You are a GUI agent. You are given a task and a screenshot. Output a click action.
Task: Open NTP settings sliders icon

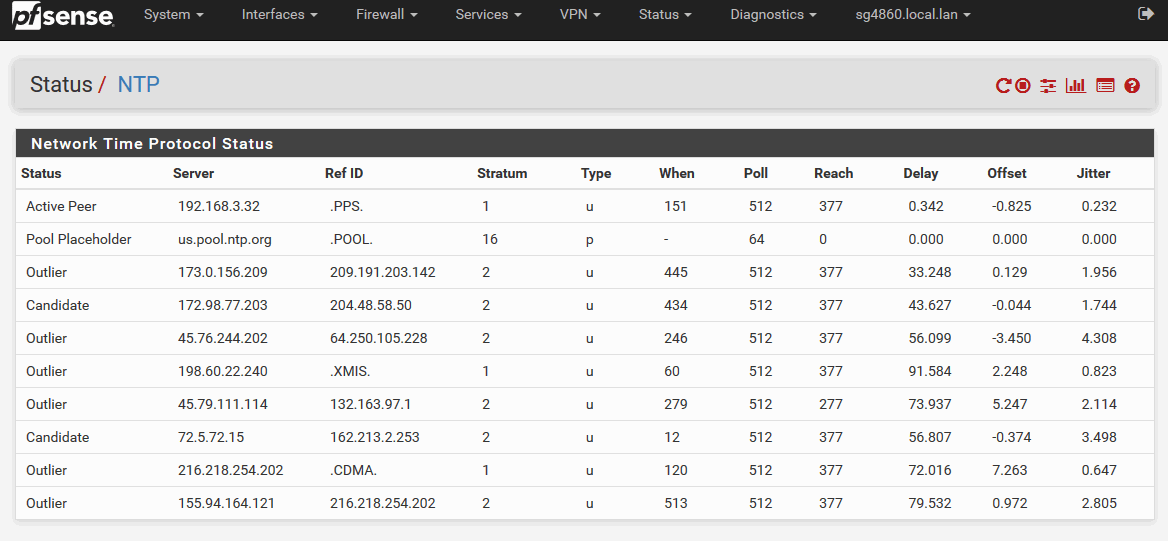coord(1048,86)
